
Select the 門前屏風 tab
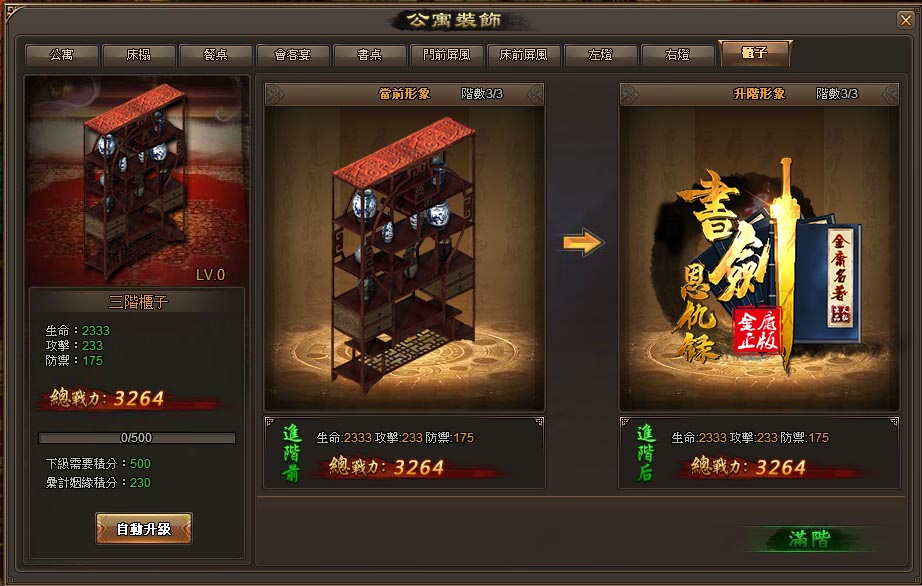(x=447, y=55)
